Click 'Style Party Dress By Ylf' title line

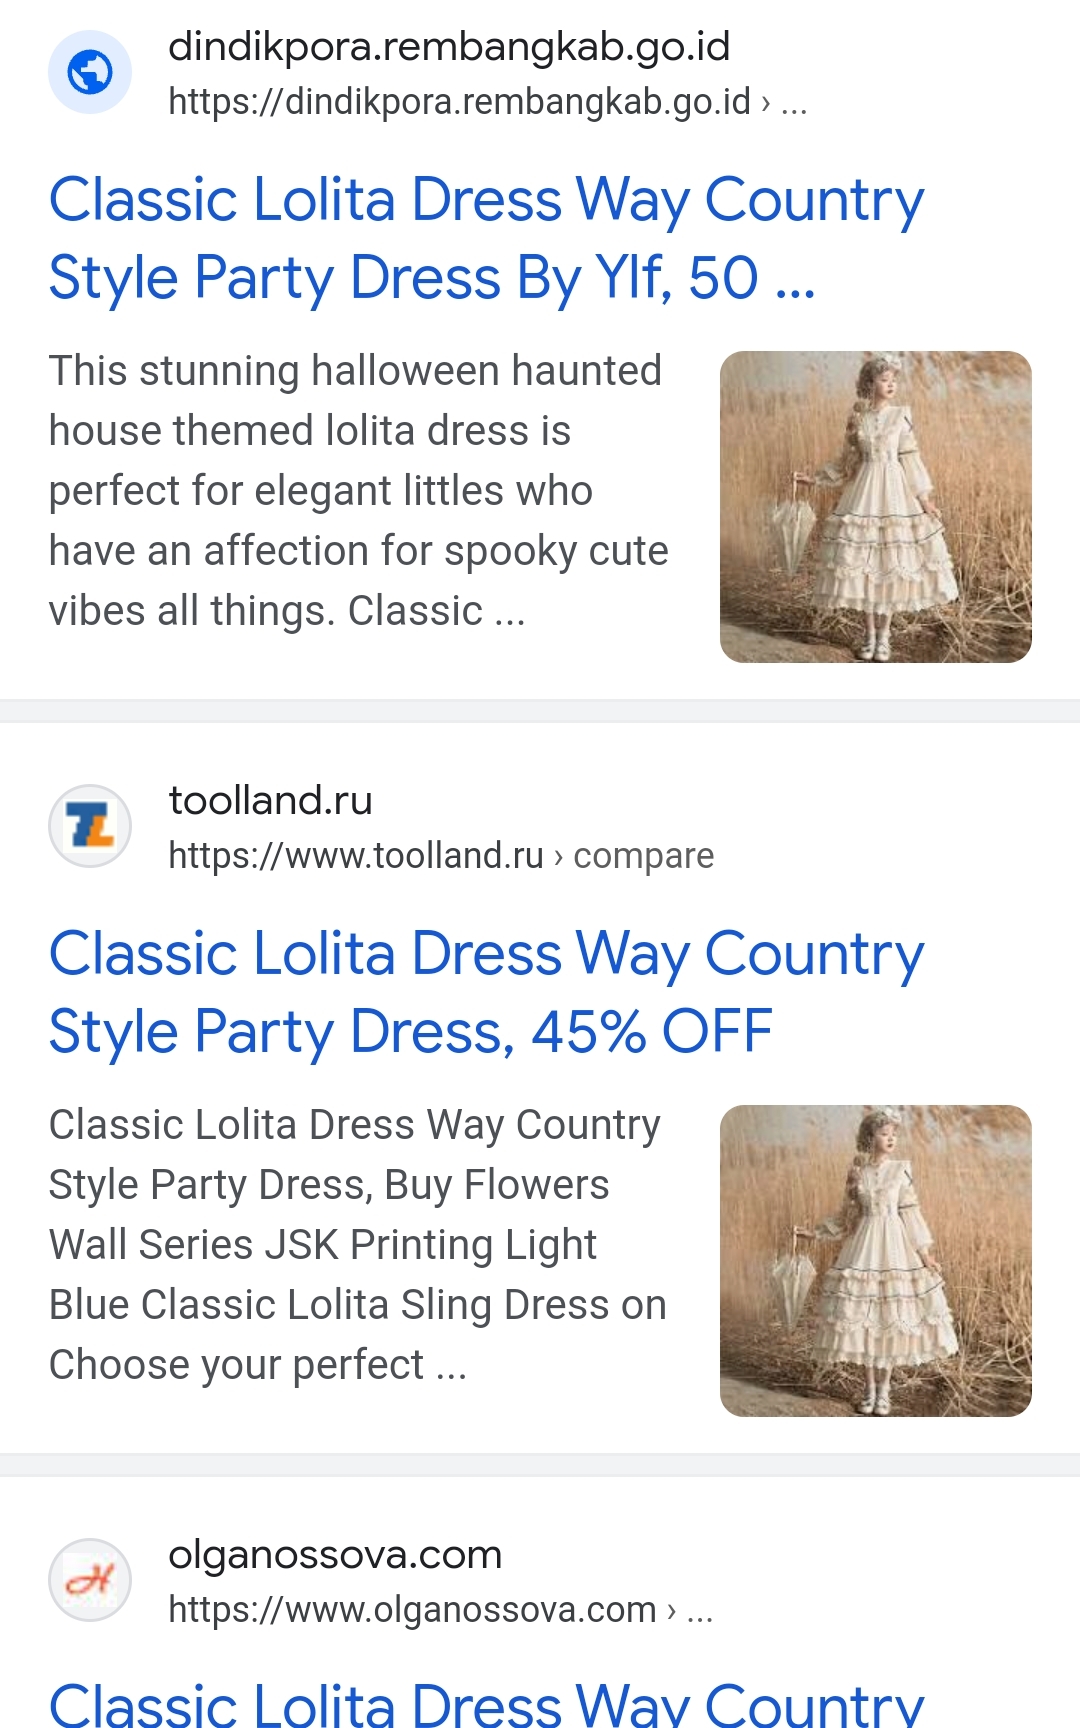(x=432, y=278)
